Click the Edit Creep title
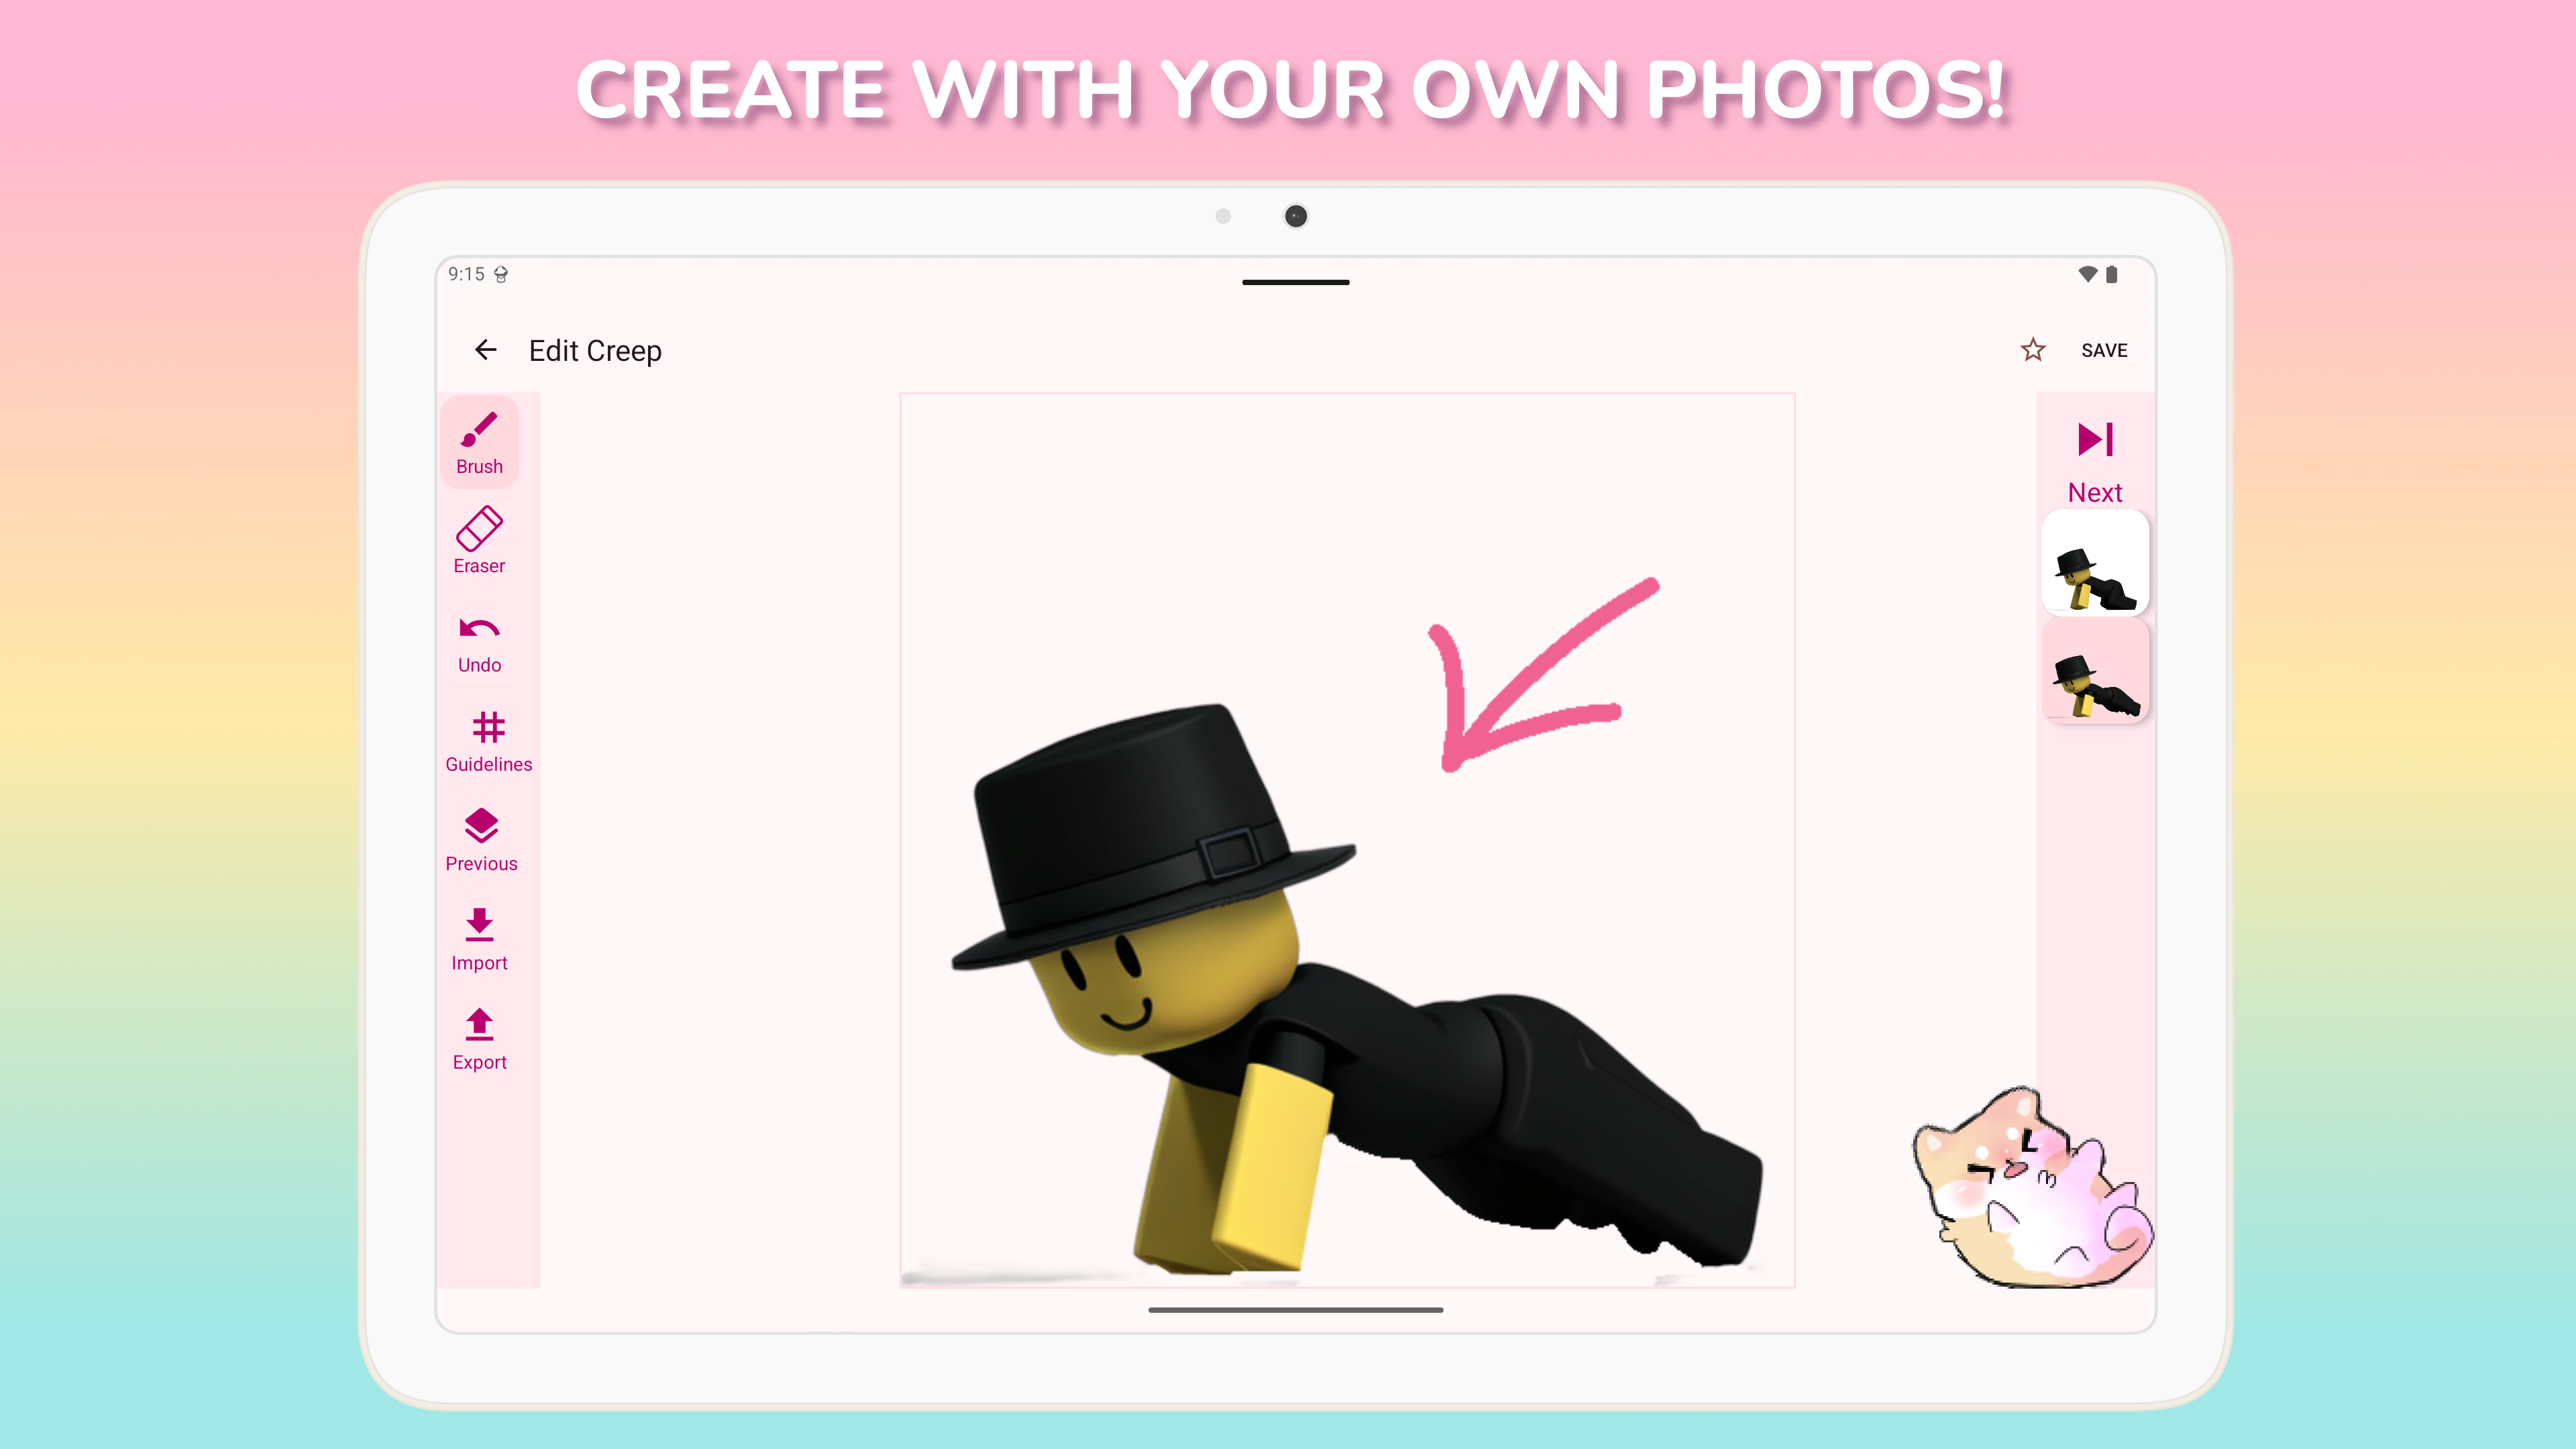 click(595, 351)
